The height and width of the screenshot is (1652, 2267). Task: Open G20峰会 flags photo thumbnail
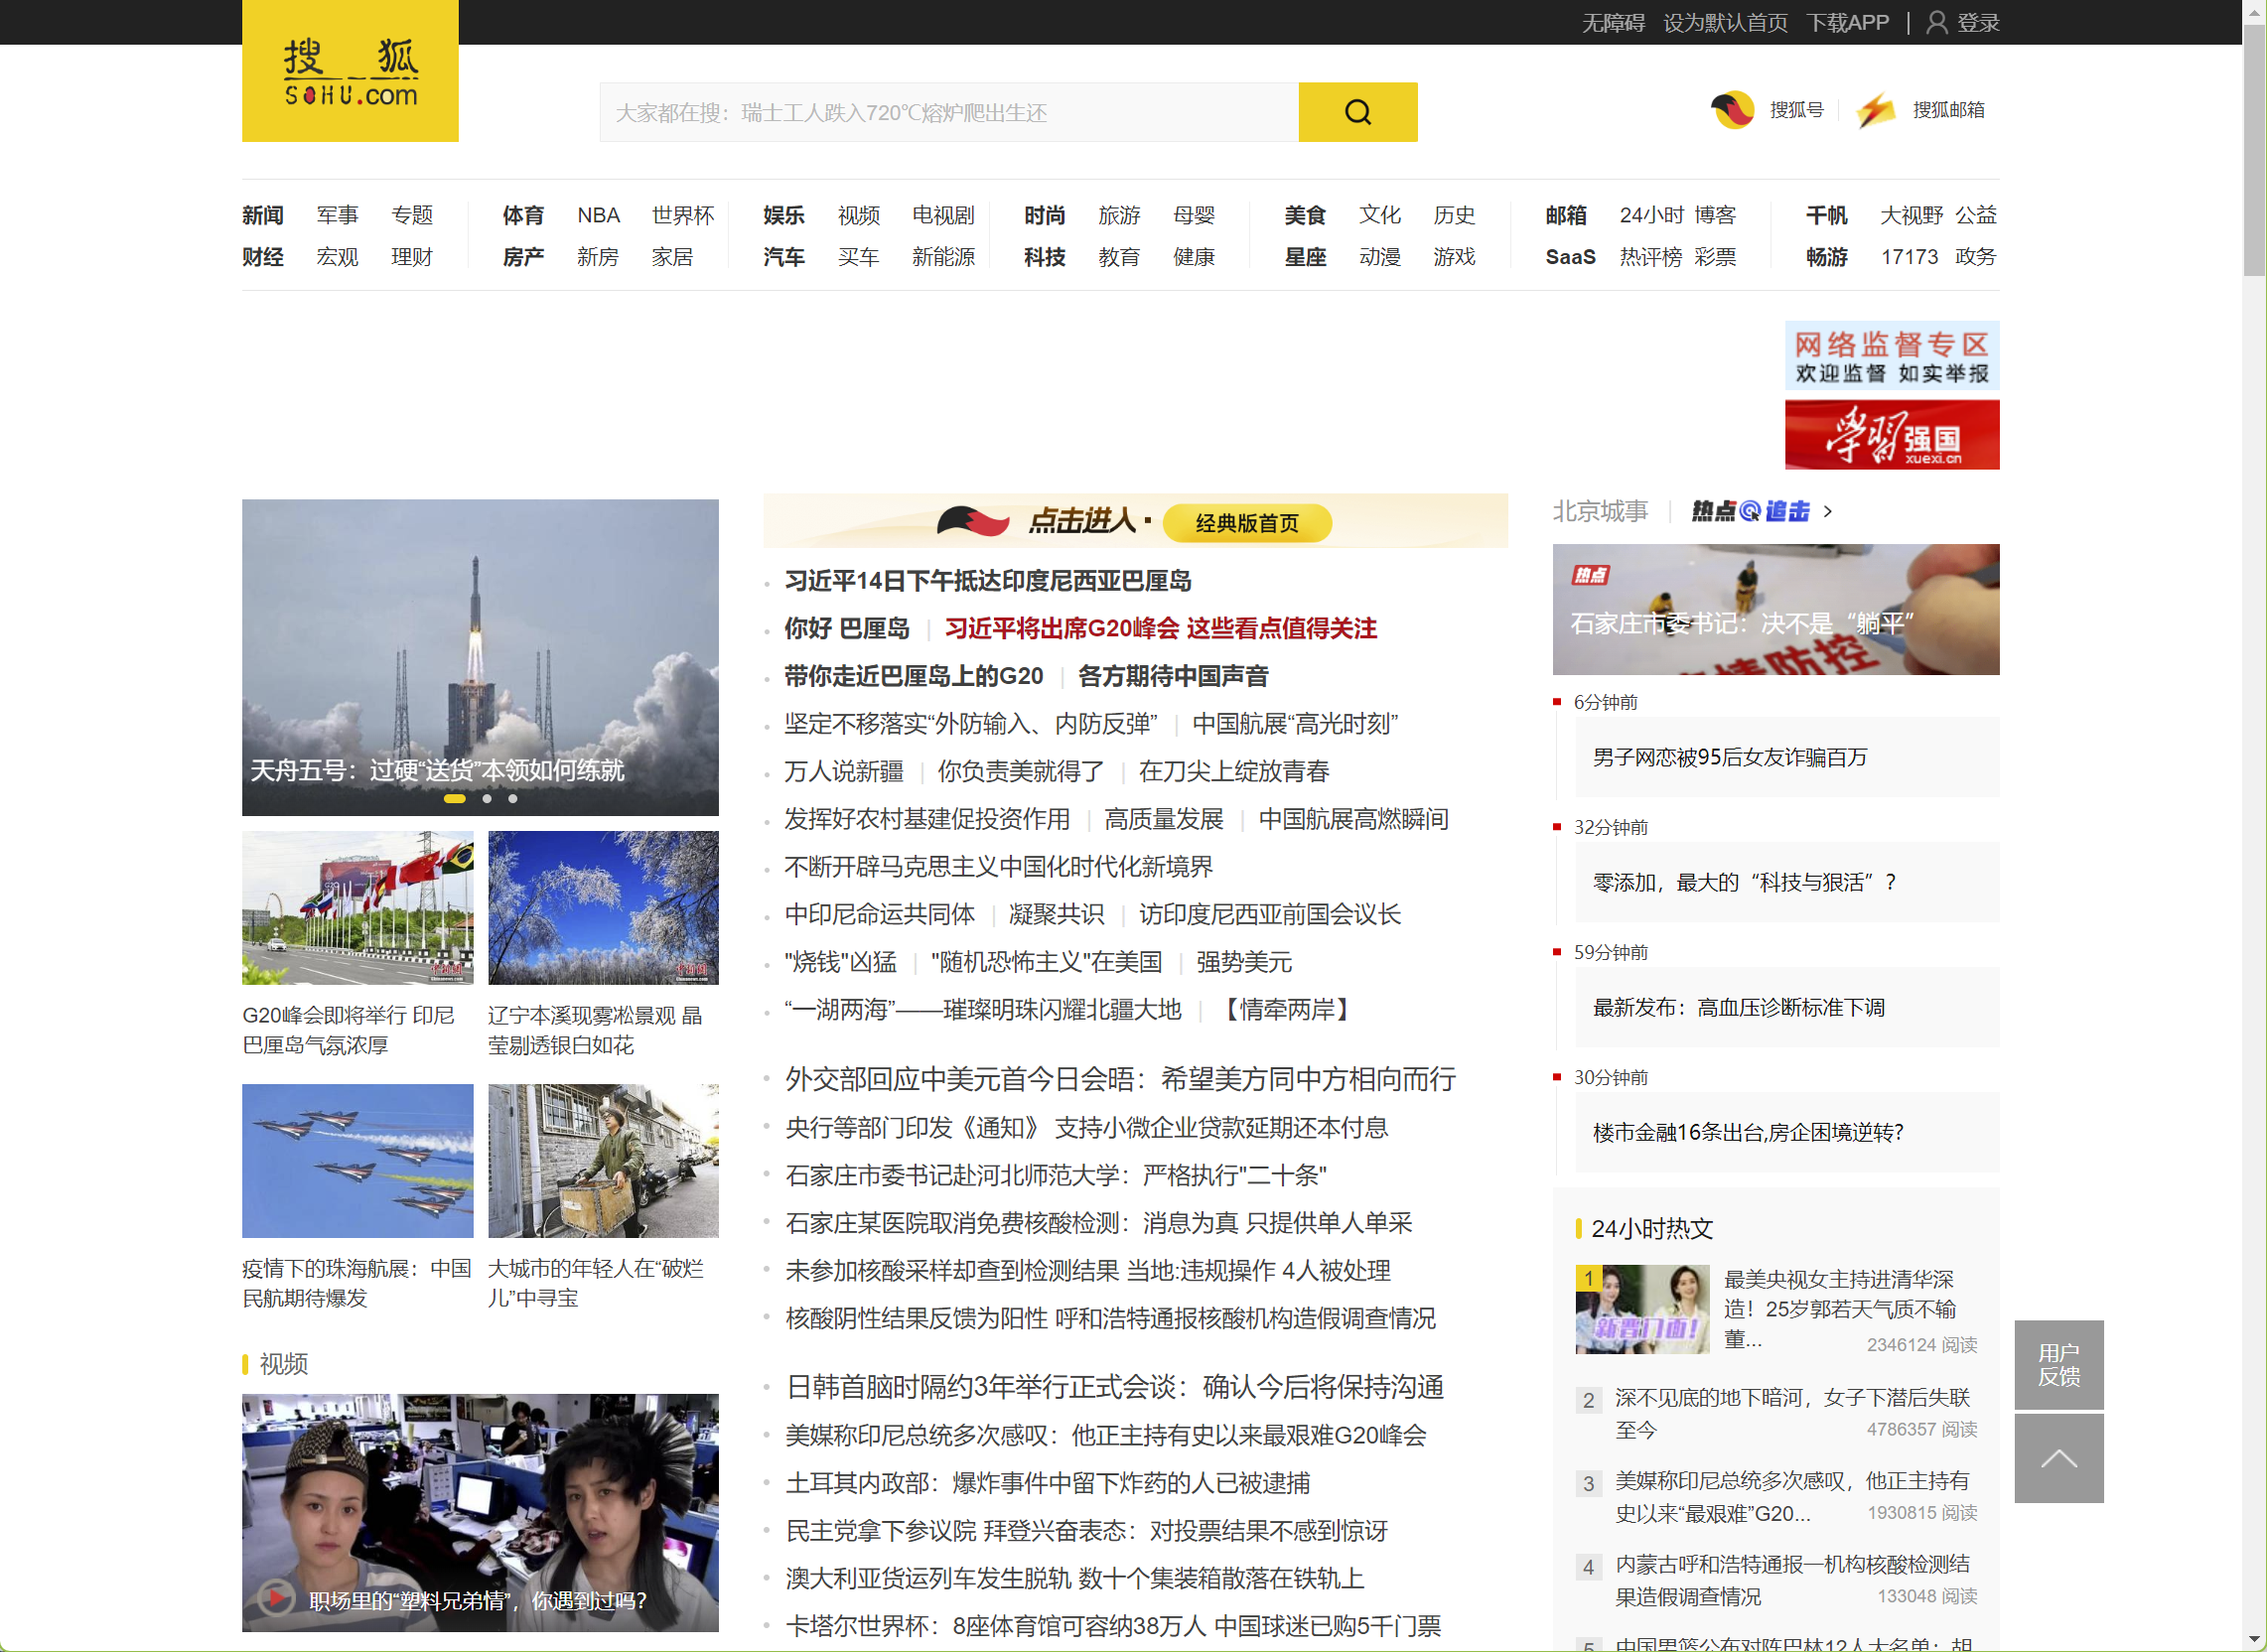point(357,907)
